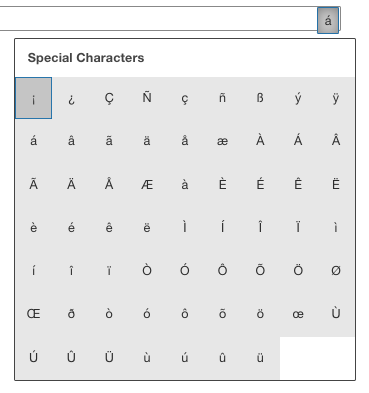The height and width of the screenshot is (393, 369).
Task: Select uppercase Ñ character
Action: click(x=147, y=98)
